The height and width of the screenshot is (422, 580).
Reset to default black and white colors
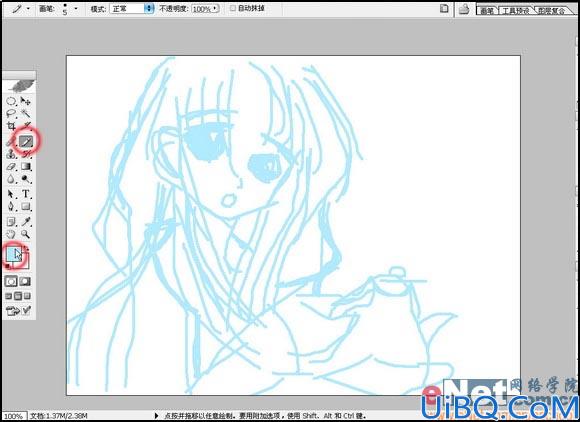8,266
